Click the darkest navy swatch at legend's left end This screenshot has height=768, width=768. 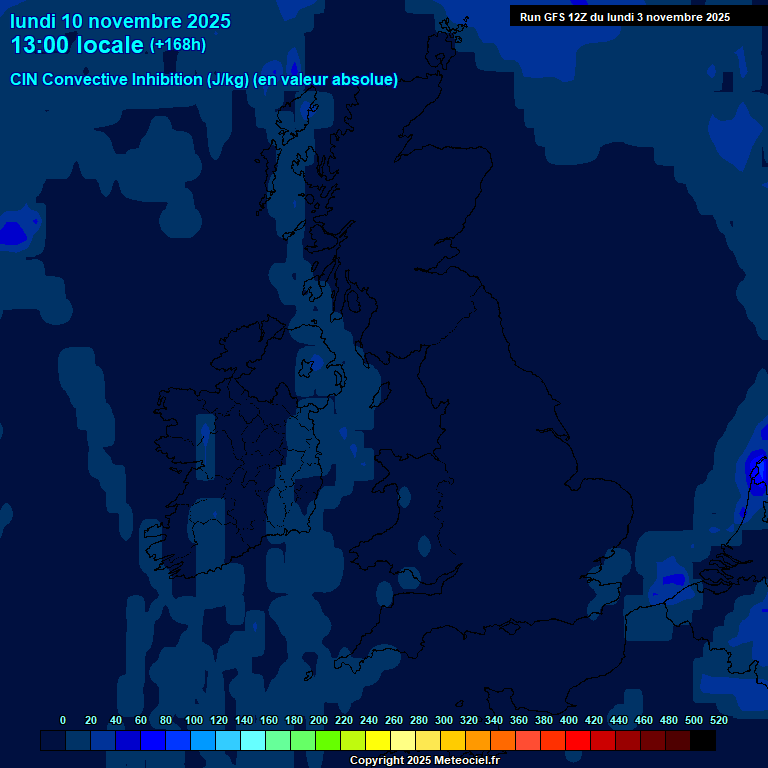click(53, 741)
